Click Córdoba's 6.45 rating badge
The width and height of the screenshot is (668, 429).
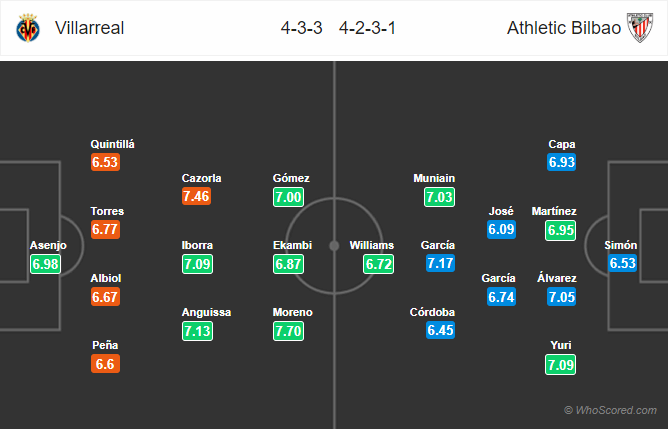click(x=441, y=330)
